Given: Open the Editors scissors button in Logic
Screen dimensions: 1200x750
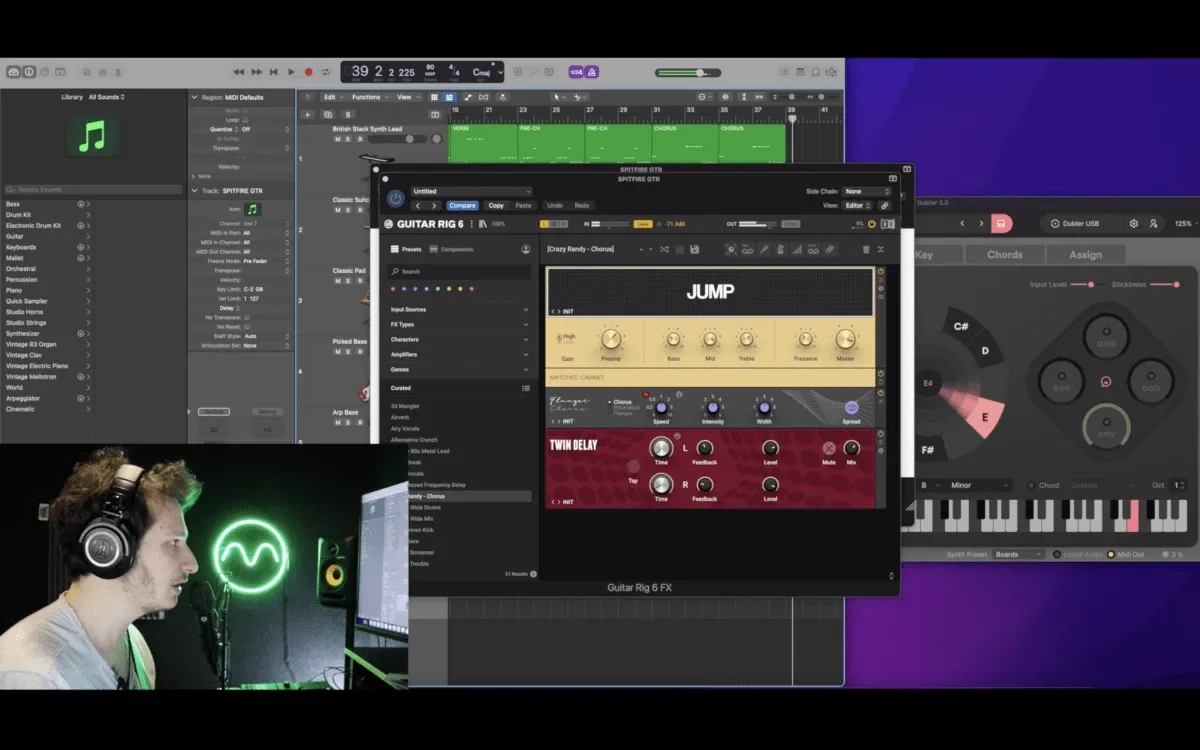Looking at the screenshot, I should click(x=117, y=72).
